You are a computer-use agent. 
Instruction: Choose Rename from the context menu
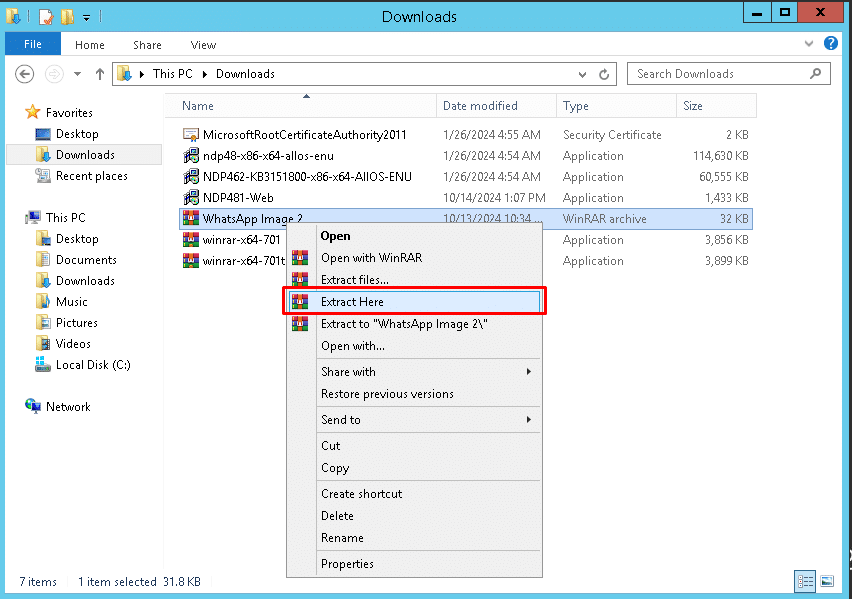pyautogui.click(x=342, y=538)
